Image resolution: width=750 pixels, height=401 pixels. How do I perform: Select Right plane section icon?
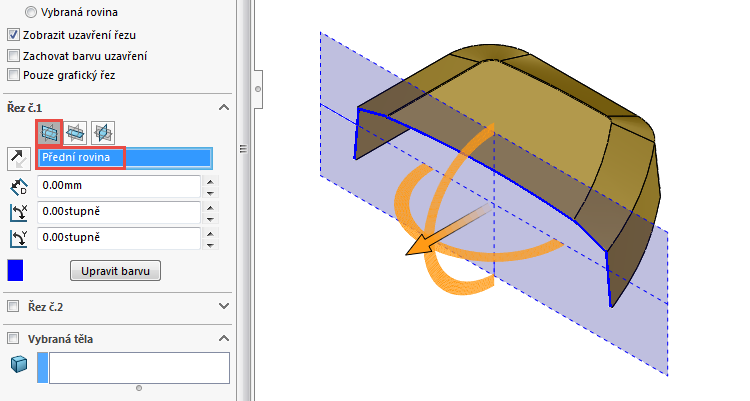click(103, 133)
